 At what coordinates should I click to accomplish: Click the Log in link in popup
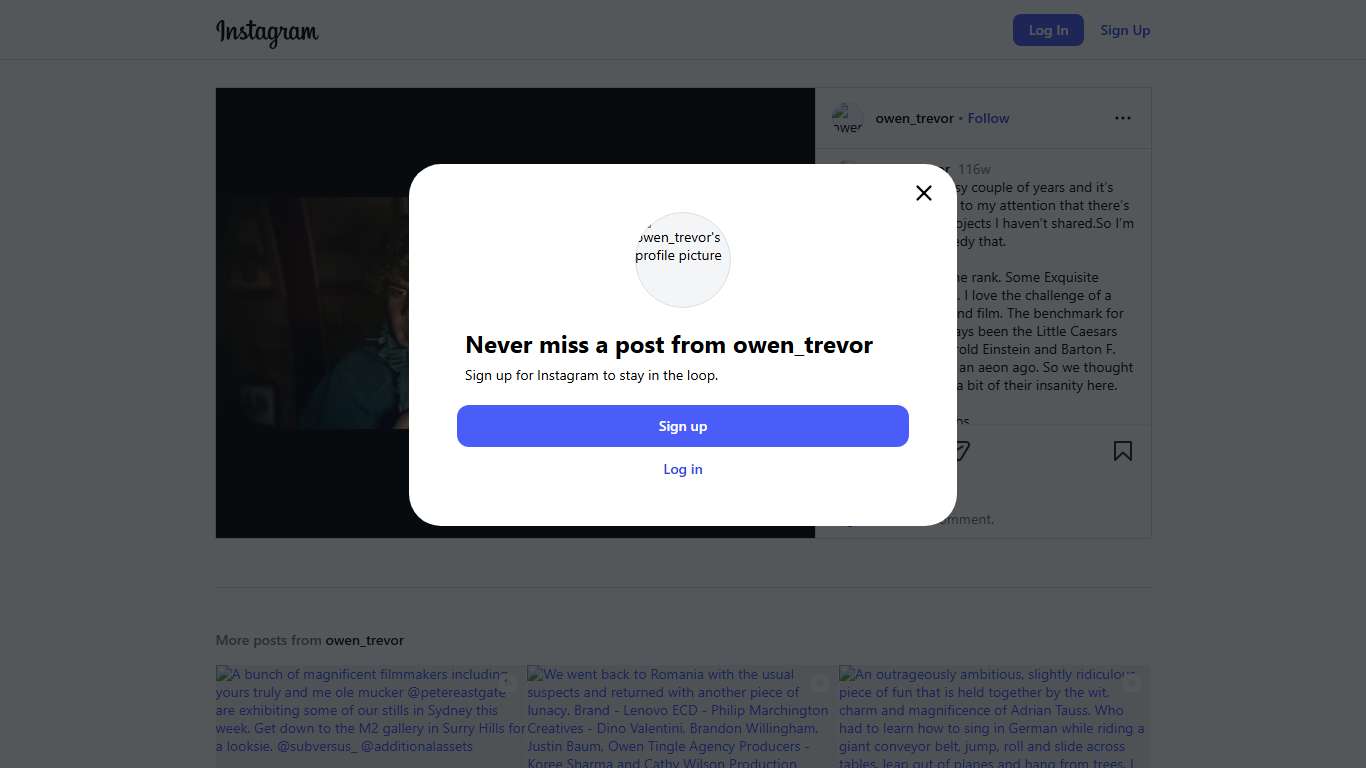tap(683, 469)
